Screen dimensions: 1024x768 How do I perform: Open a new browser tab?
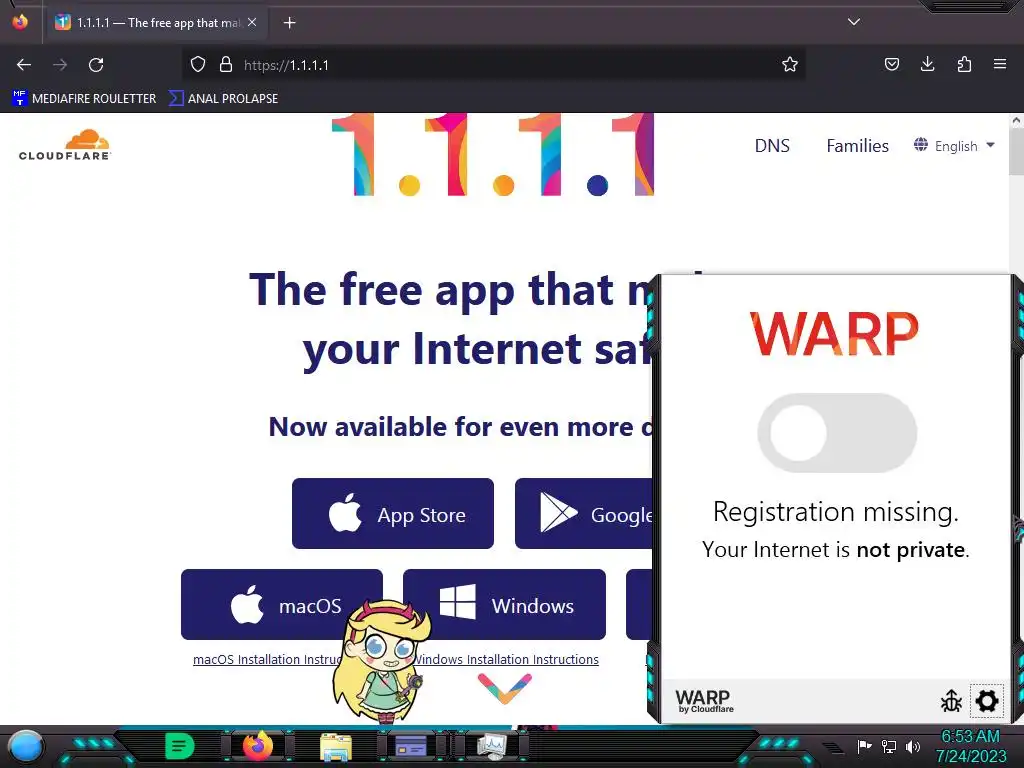point(290,23)
